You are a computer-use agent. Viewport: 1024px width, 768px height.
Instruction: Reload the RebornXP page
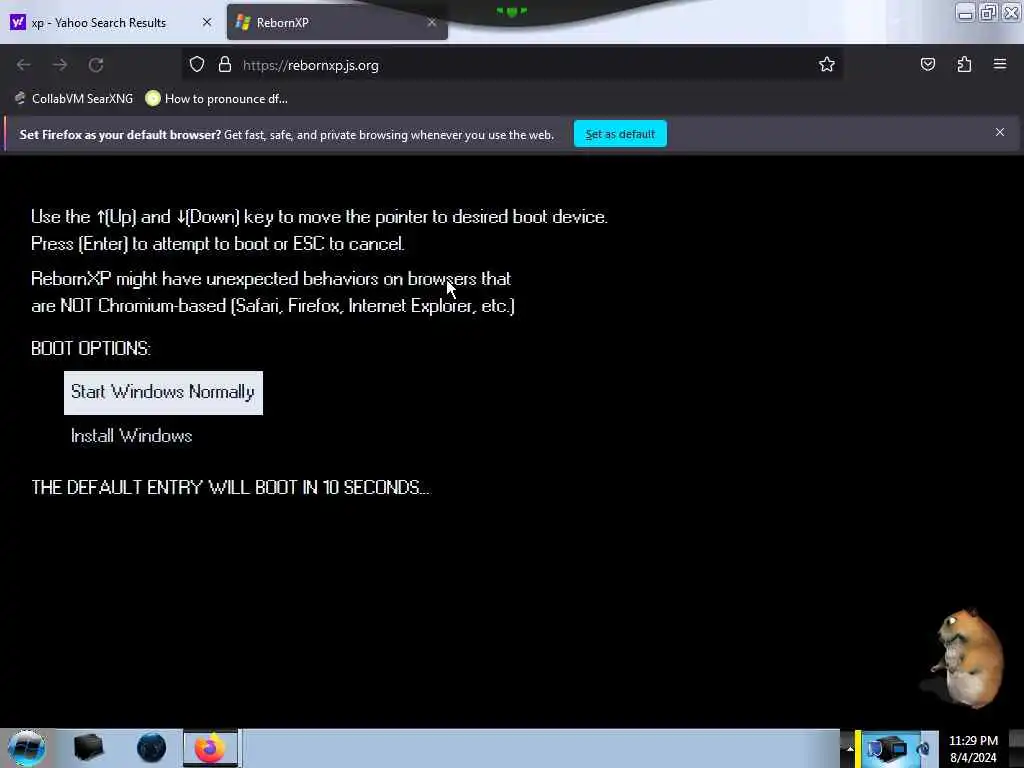tap(96, 65)
